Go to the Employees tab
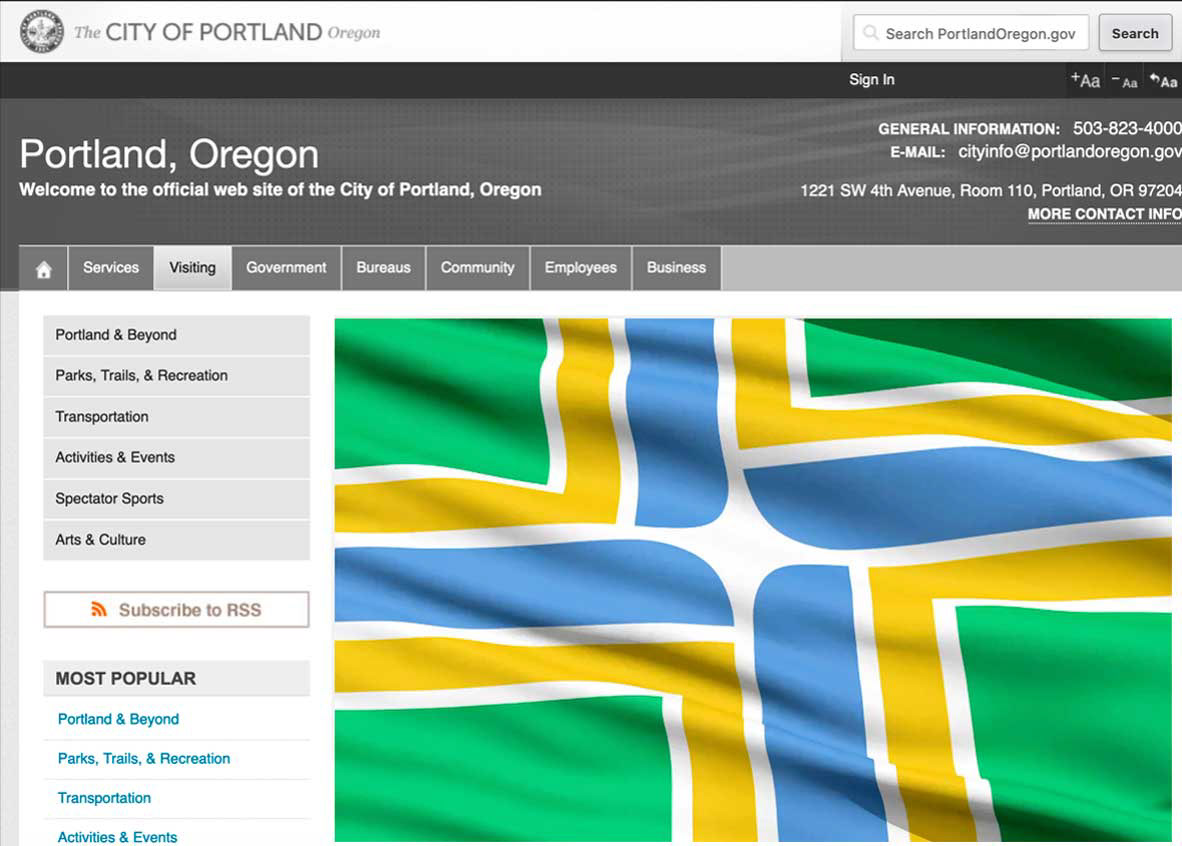 (580, 268)
